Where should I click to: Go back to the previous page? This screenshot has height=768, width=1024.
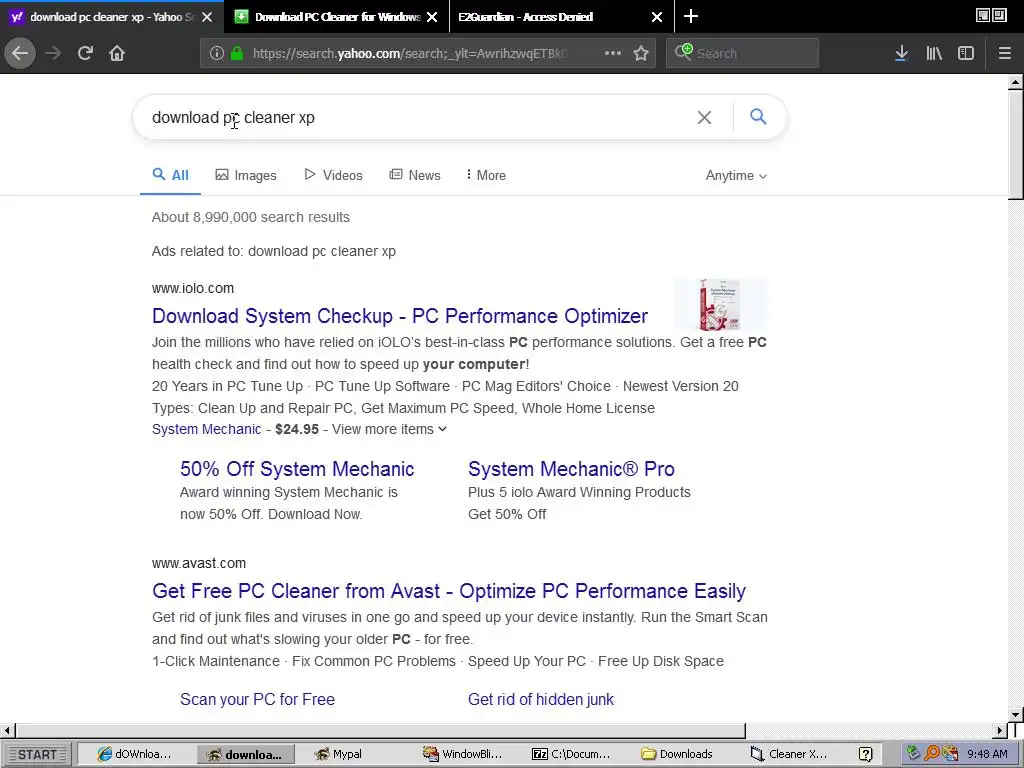point(20,53)
